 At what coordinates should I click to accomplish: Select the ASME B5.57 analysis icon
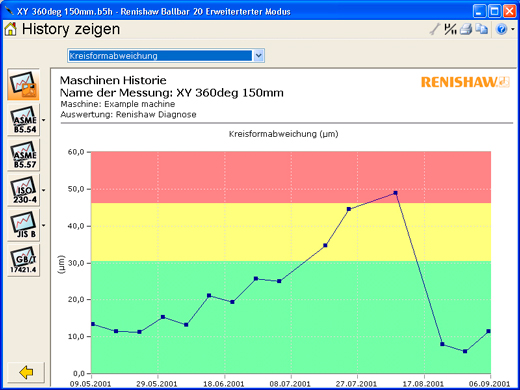24,155
